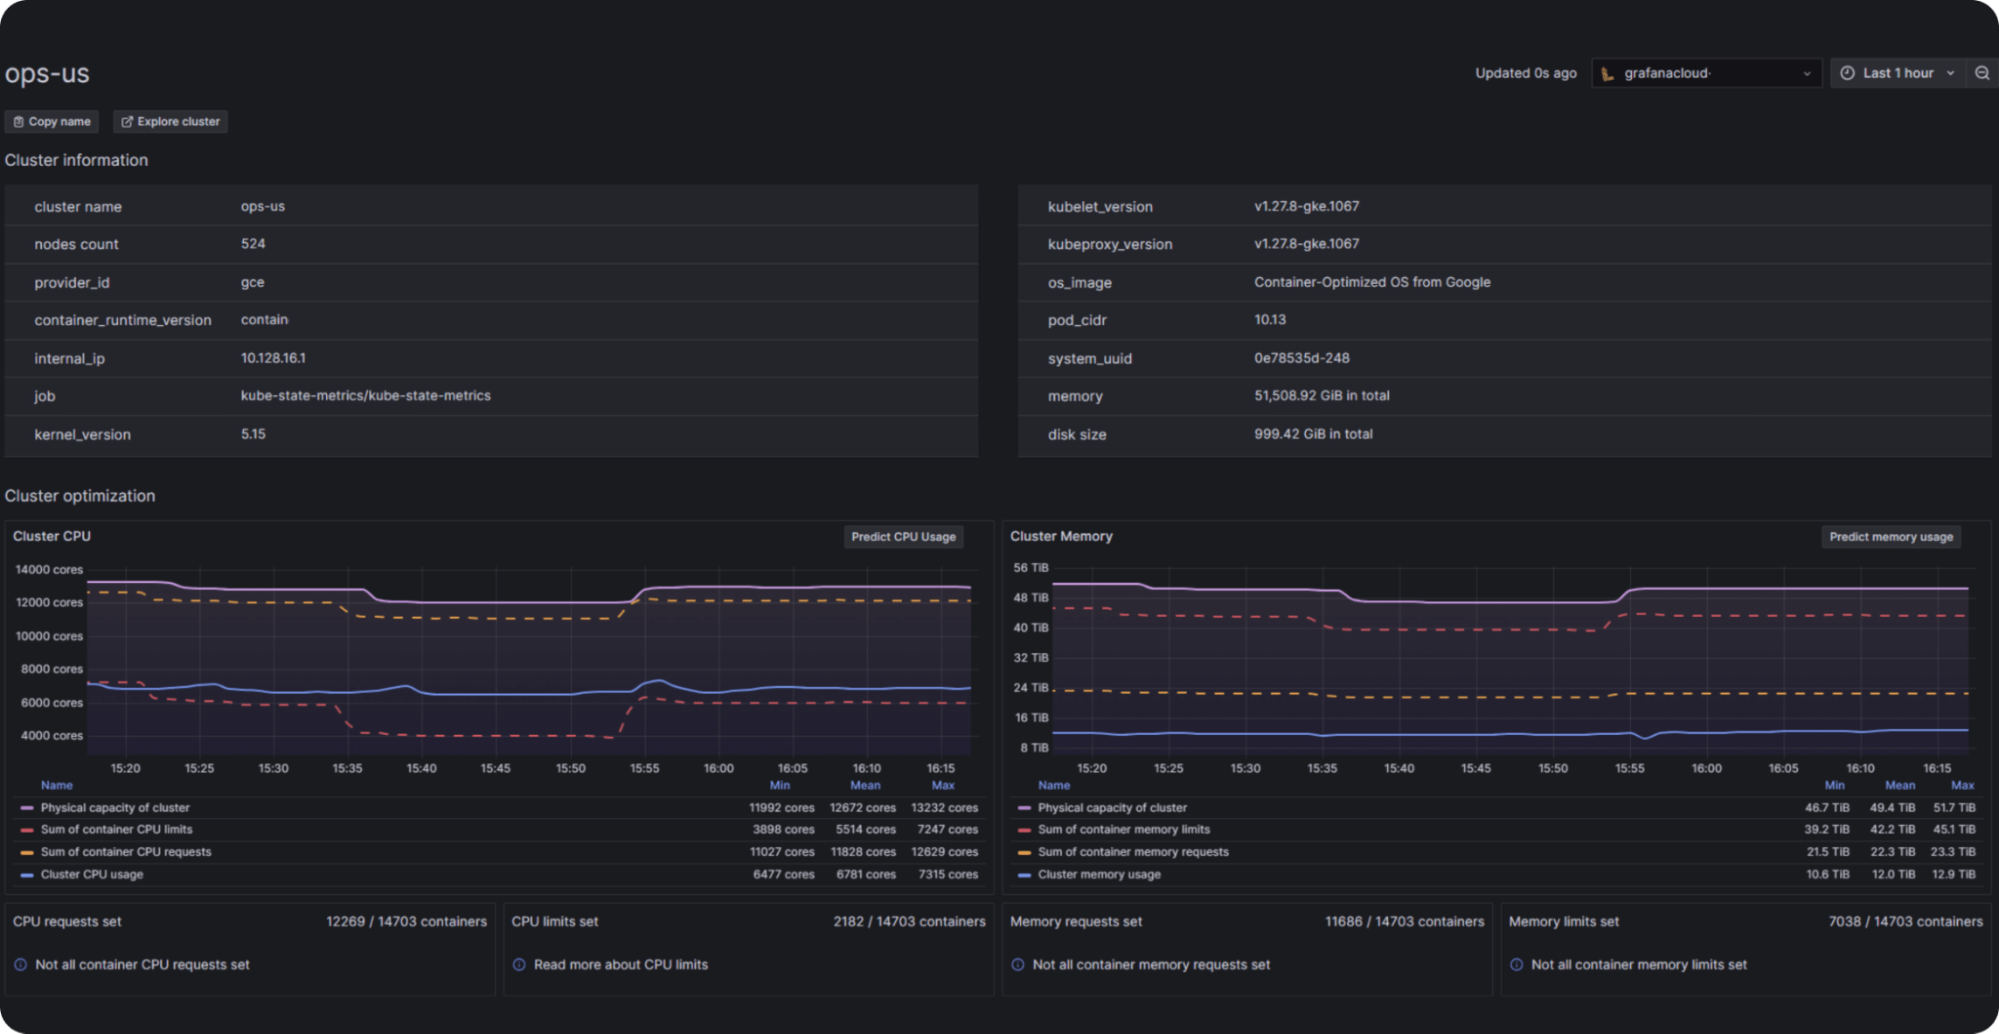Click info icon beside Not all container memory limits set
1999x1034 pixels.
(1516, 964)
